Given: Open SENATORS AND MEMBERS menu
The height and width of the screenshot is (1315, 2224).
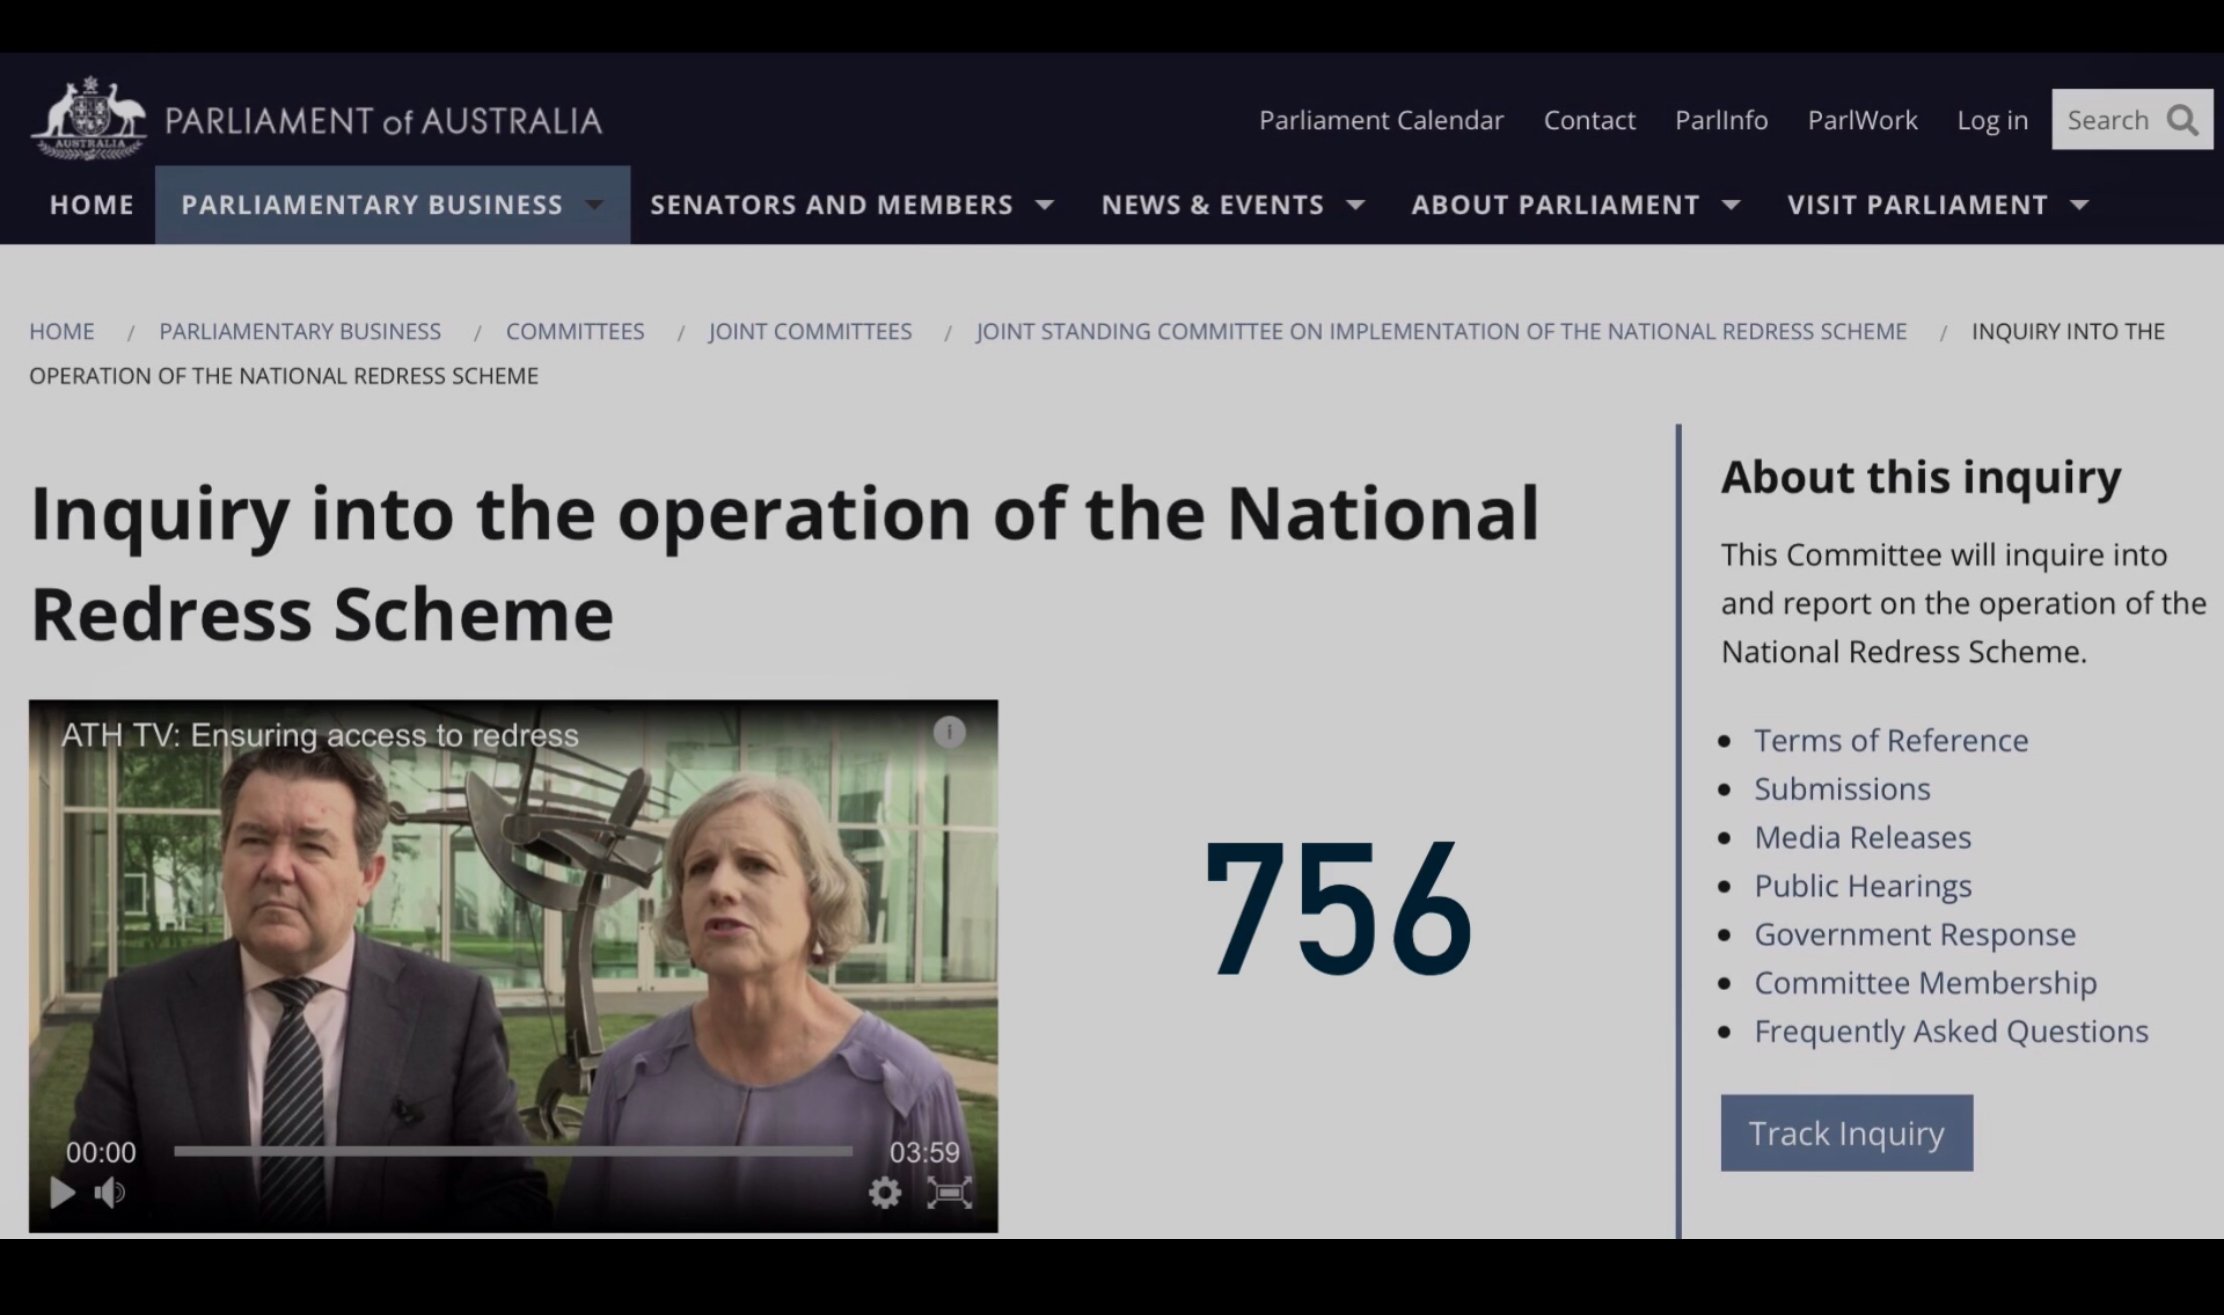Looking at the screenshot, I should [832, 204].
